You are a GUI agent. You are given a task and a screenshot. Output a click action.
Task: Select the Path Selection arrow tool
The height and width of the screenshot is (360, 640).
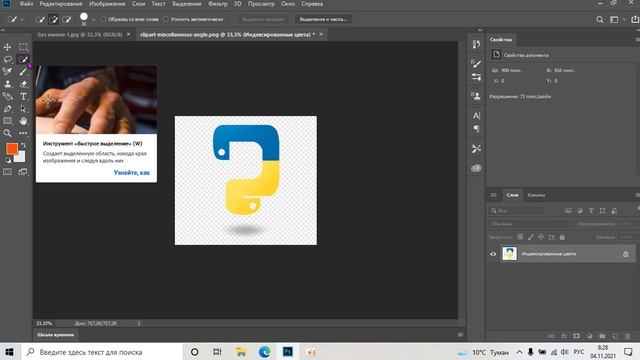[23, 109]
